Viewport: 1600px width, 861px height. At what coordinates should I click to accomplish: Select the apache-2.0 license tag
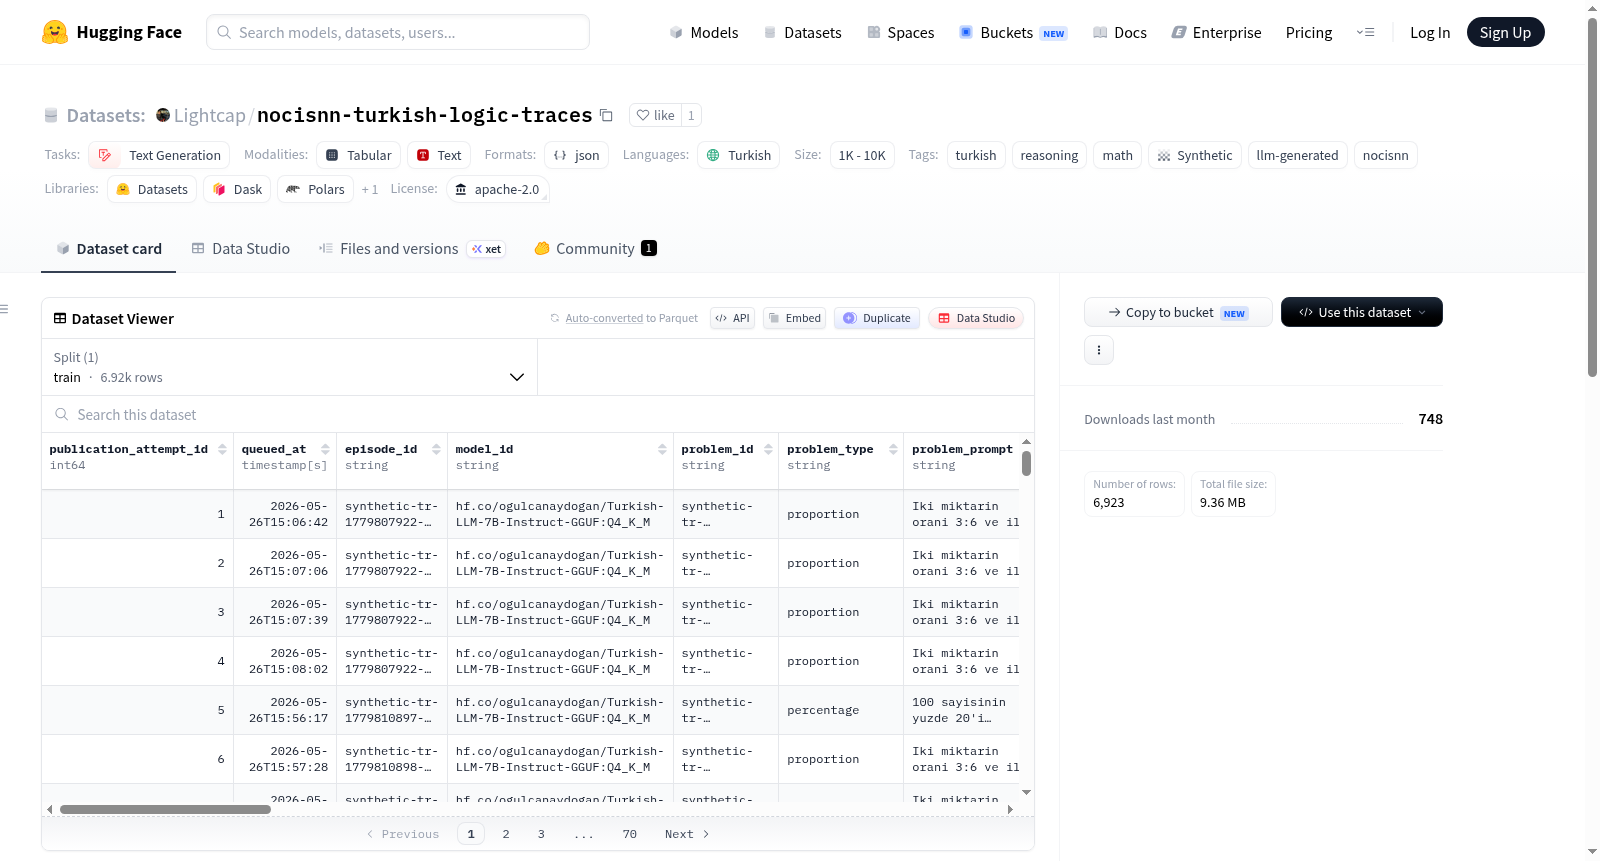coord(497,189)
